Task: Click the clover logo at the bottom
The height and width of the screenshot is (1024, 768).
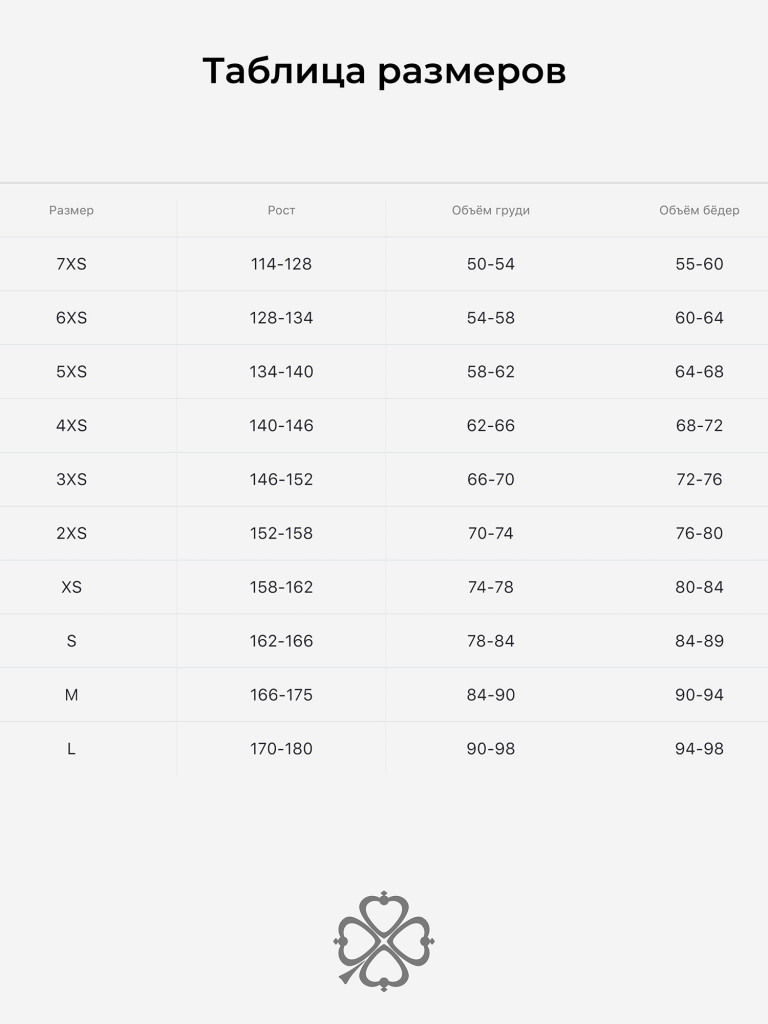Action: coord(384,940)
